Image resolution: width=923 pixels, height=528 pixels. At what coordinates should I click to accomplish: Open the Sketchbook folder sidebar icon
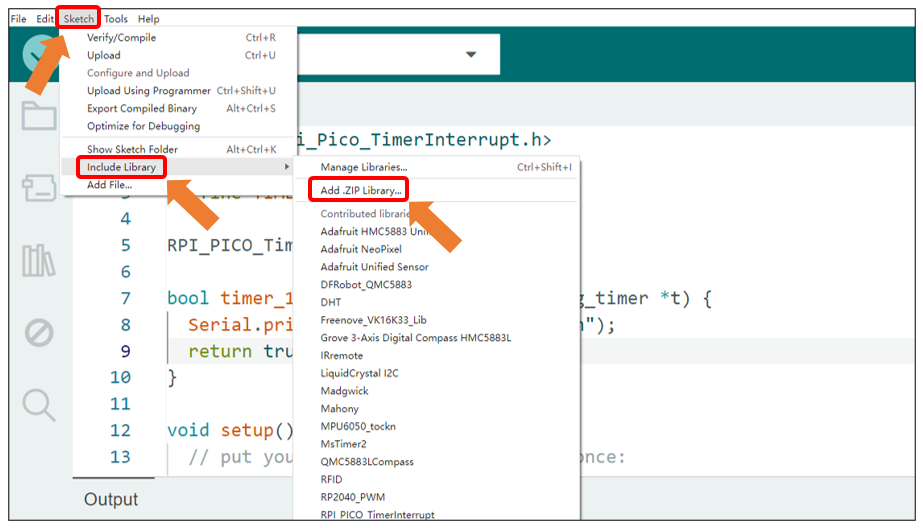pos(39,115)
